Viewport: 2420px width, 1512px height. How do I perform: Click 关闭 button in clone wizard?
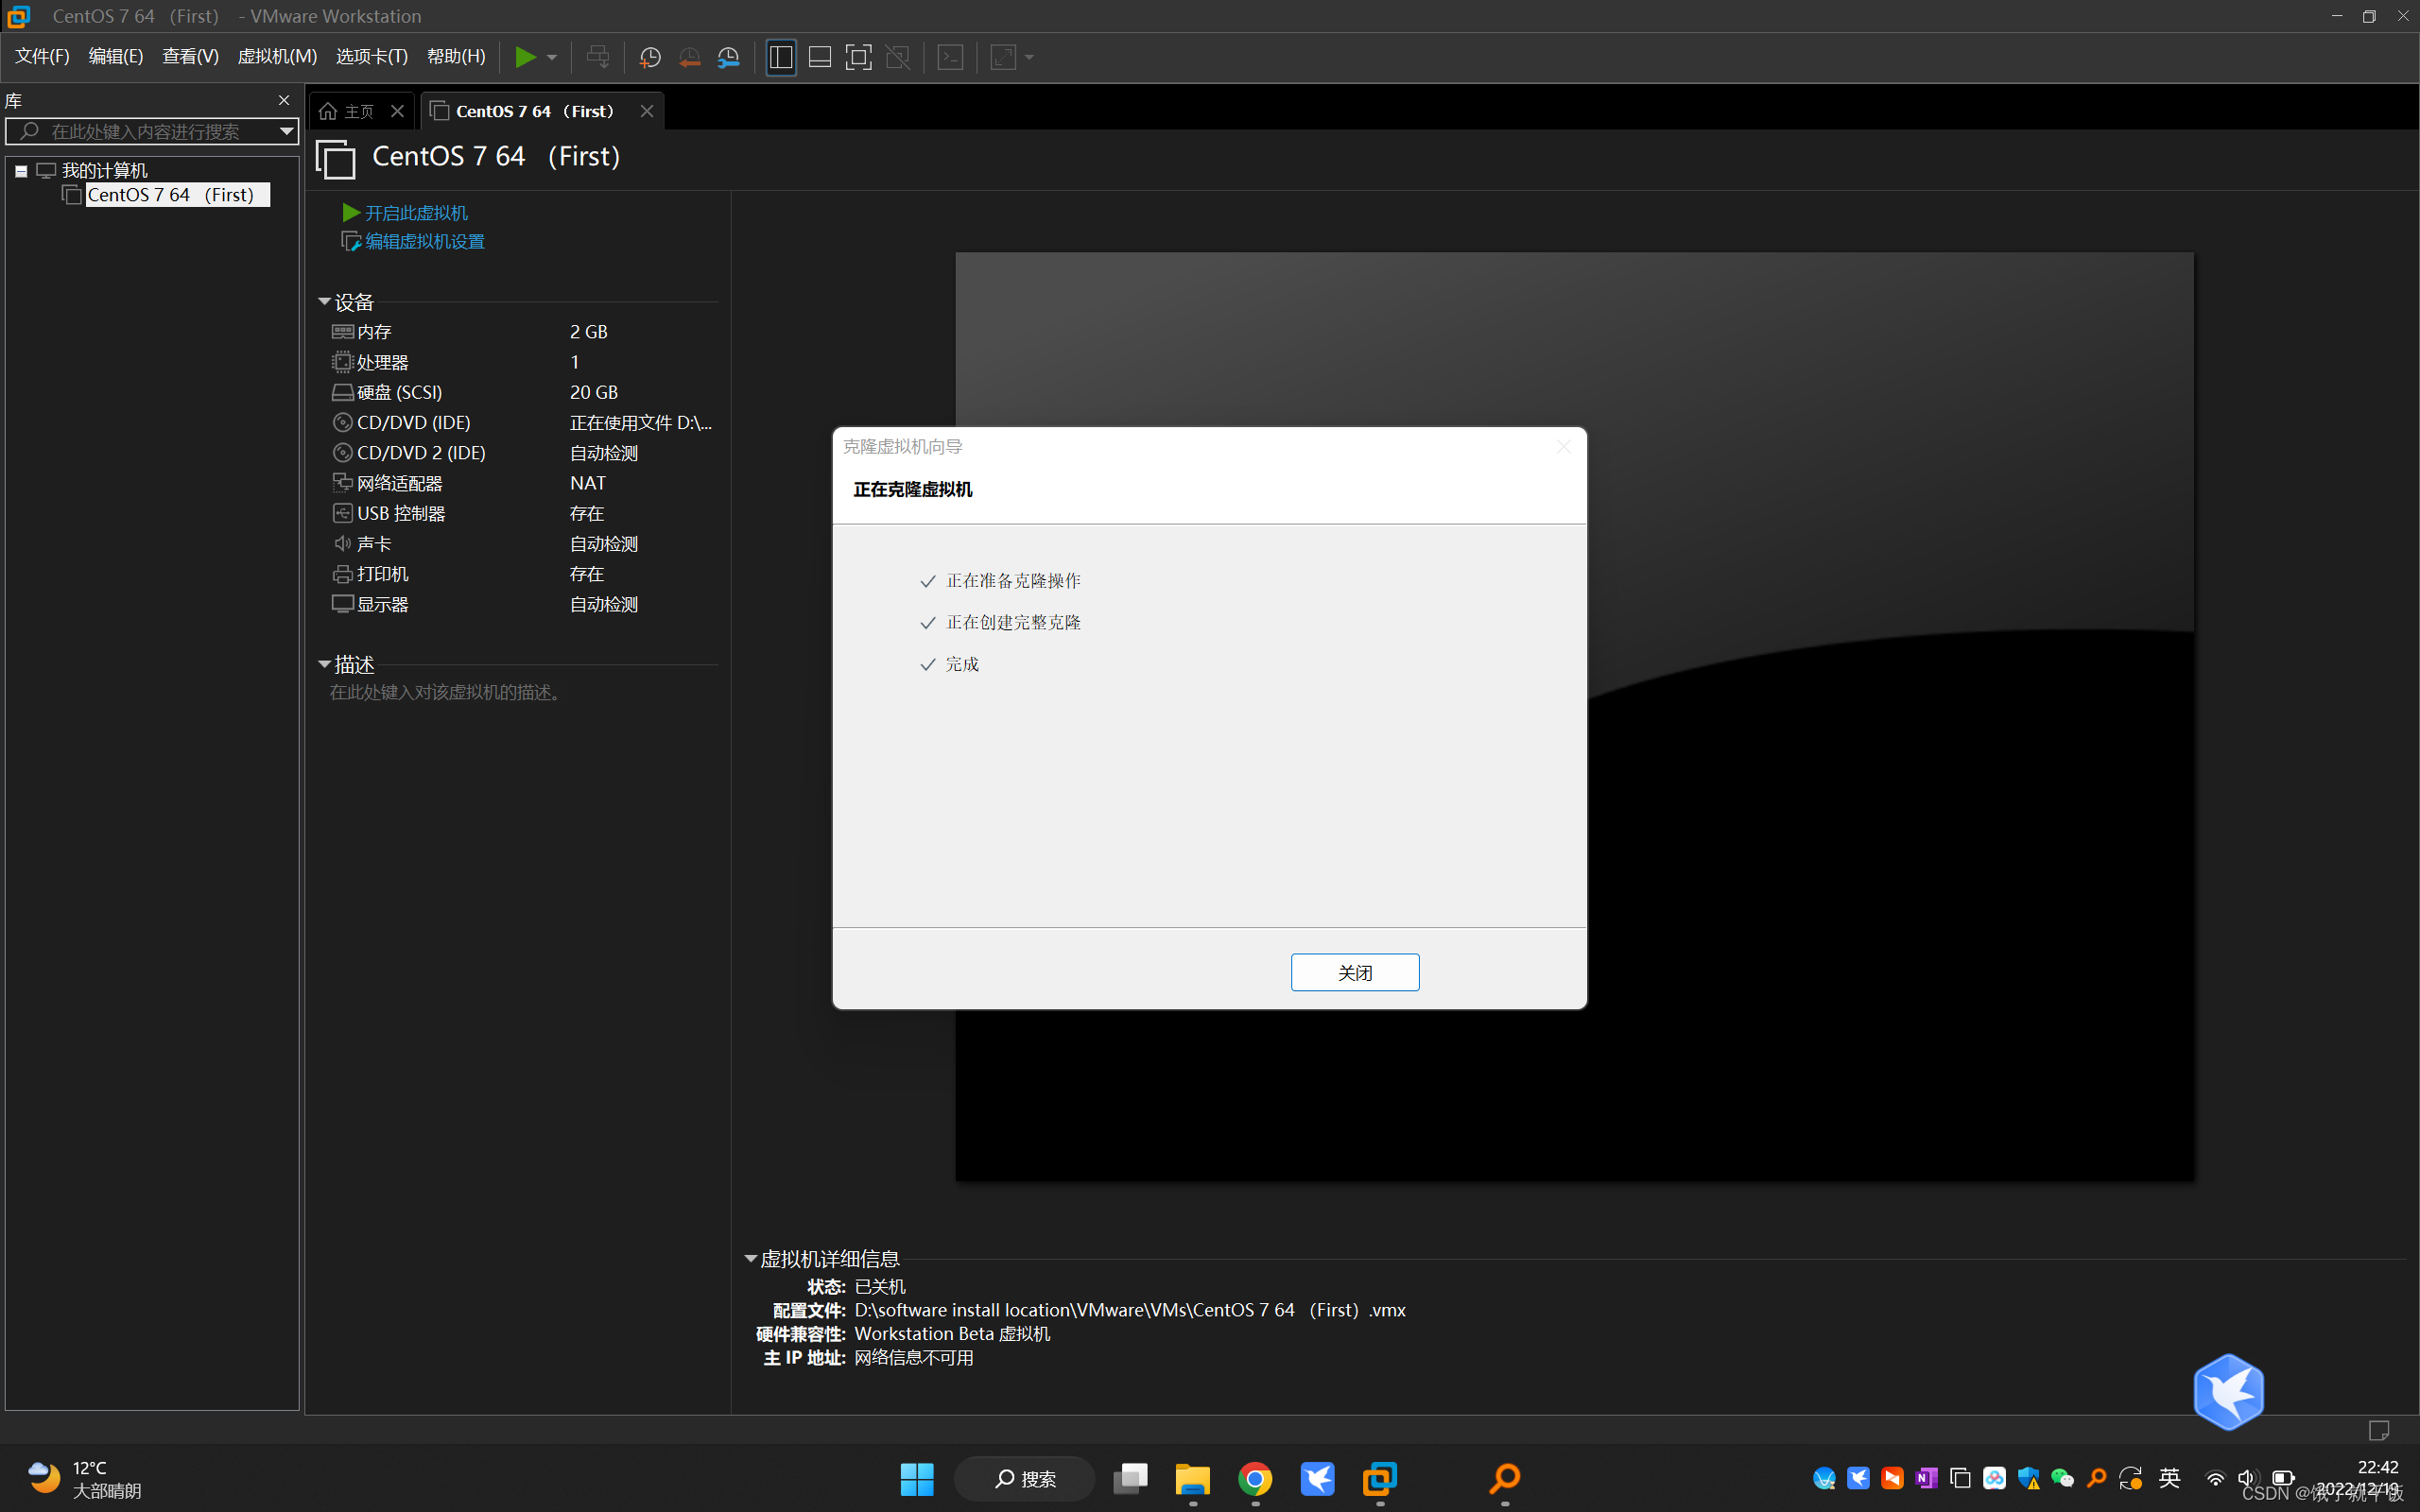point(1355,972)
